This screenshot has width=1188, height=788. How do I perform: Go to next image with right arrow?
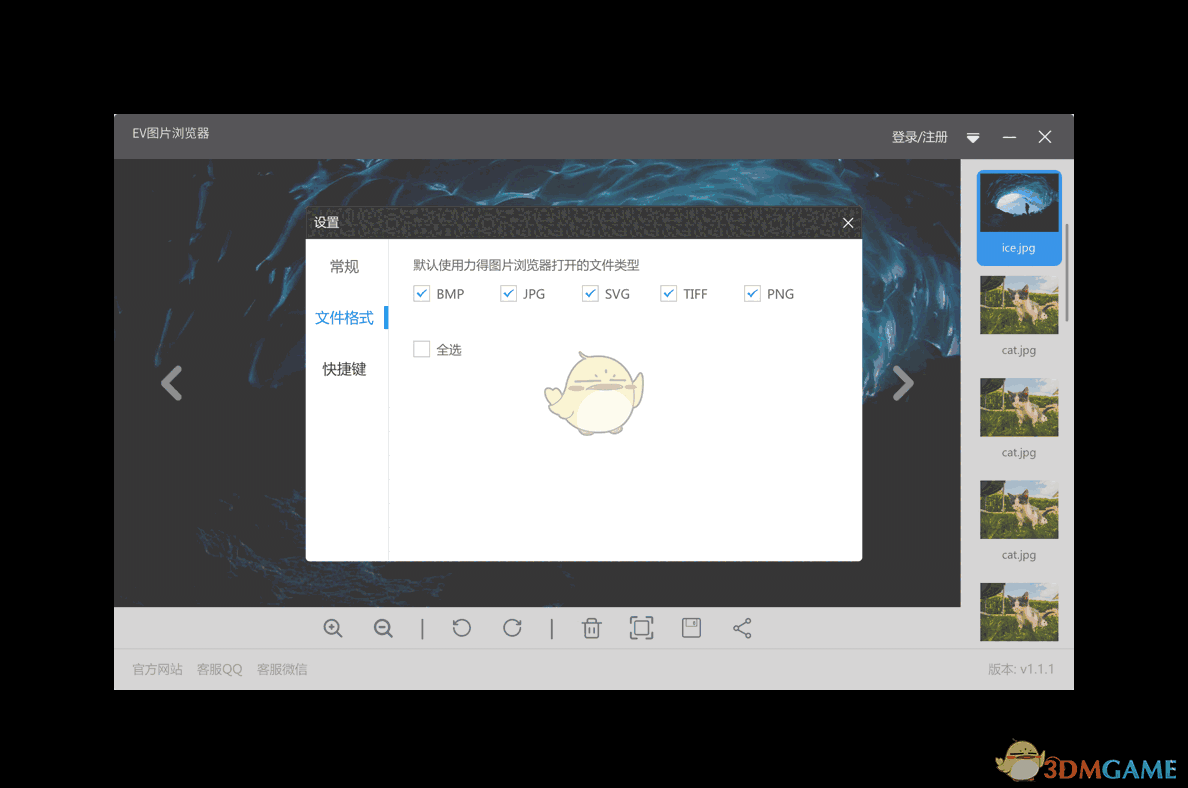coord(903,383)
